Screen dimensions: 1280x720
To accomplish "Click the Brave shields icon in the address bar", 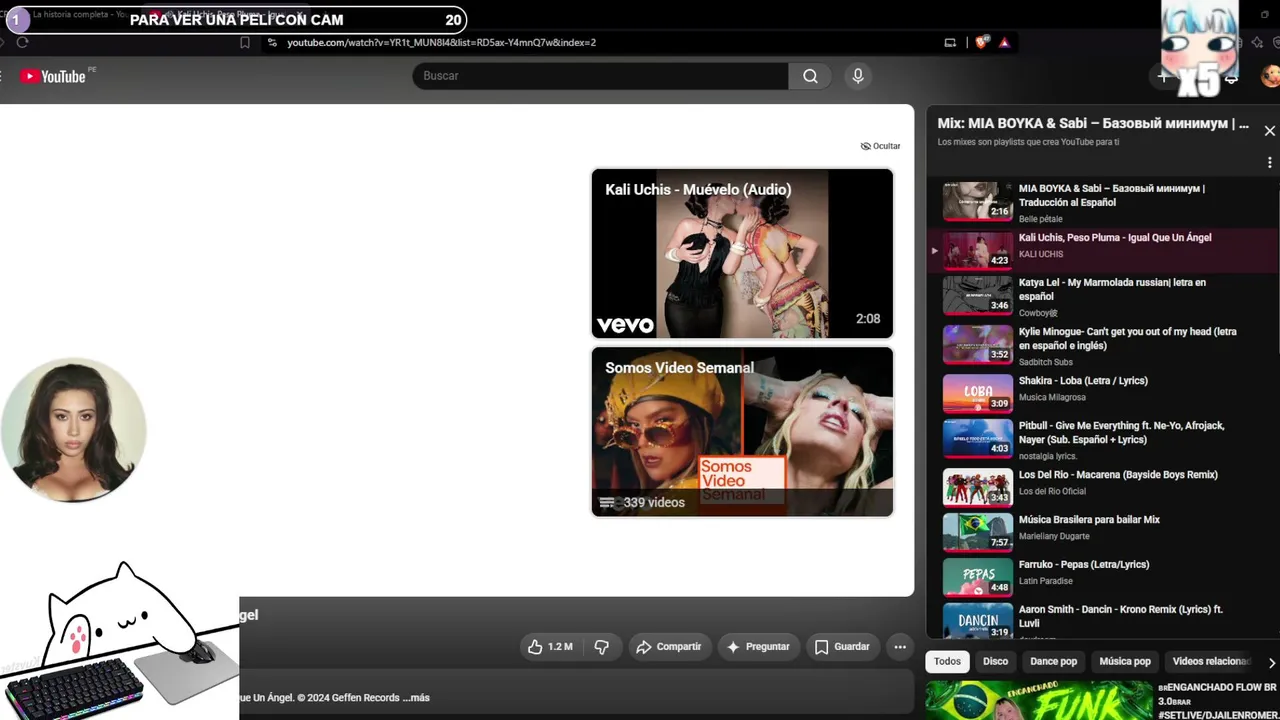I will click(x=982, y=43).
